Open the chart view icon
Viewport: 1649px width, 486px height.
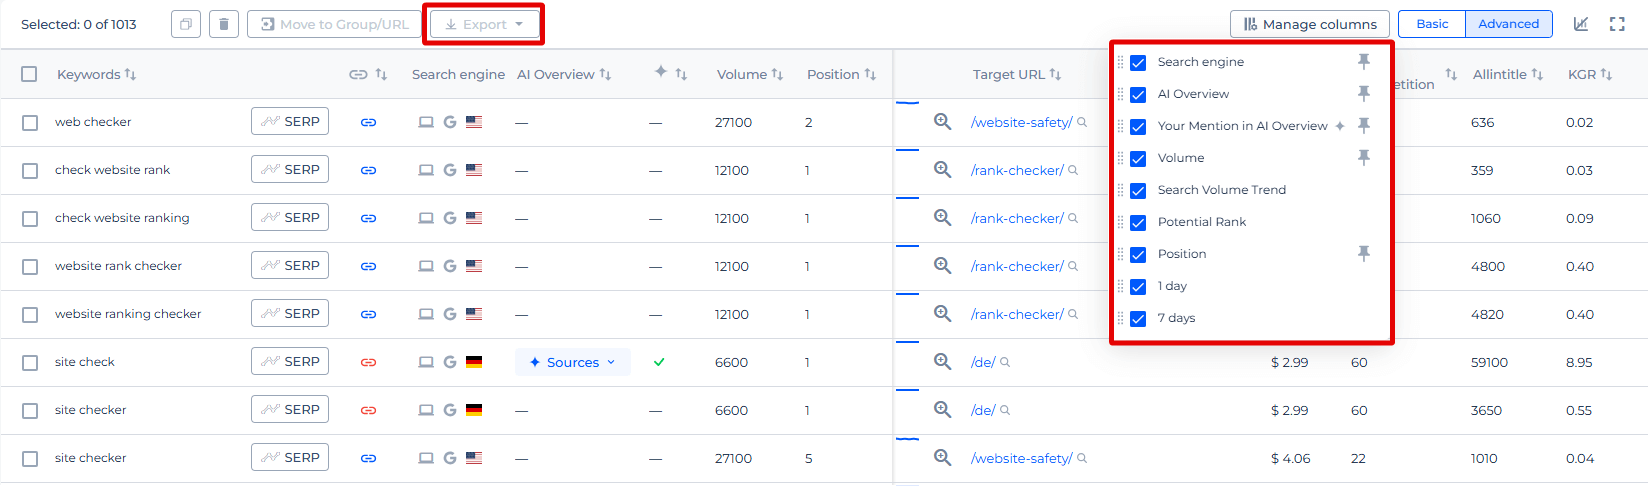click(x=1581, y=24)
